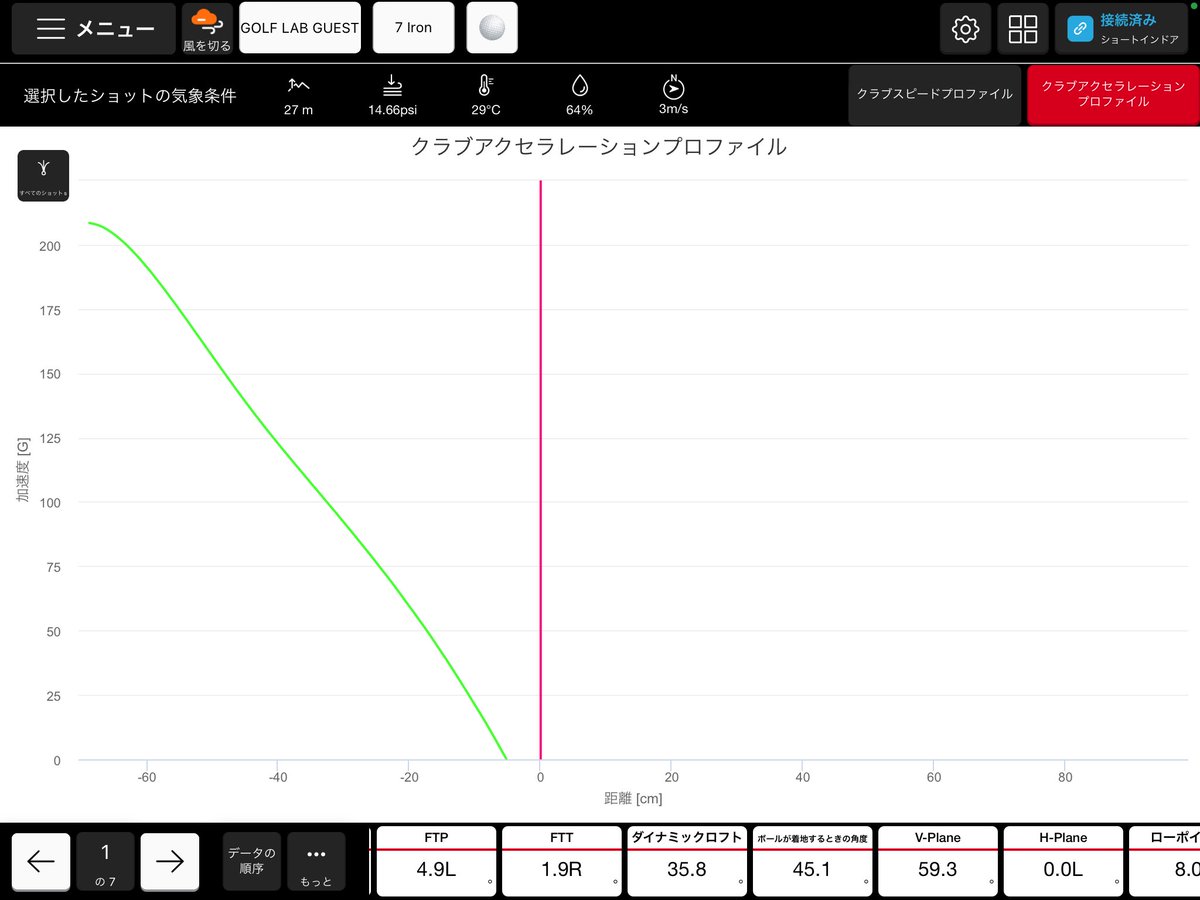Select the FTP 4.9L data tile
Viewport: 1200px width, 900px height.
(x=436, y=861)
